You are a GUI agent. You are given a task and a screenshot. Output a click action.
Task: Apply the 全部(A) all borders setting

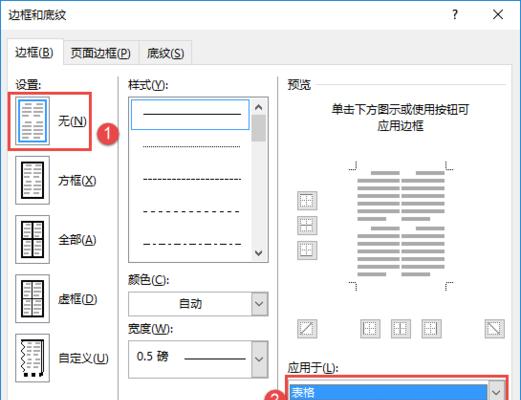point(32,239)
